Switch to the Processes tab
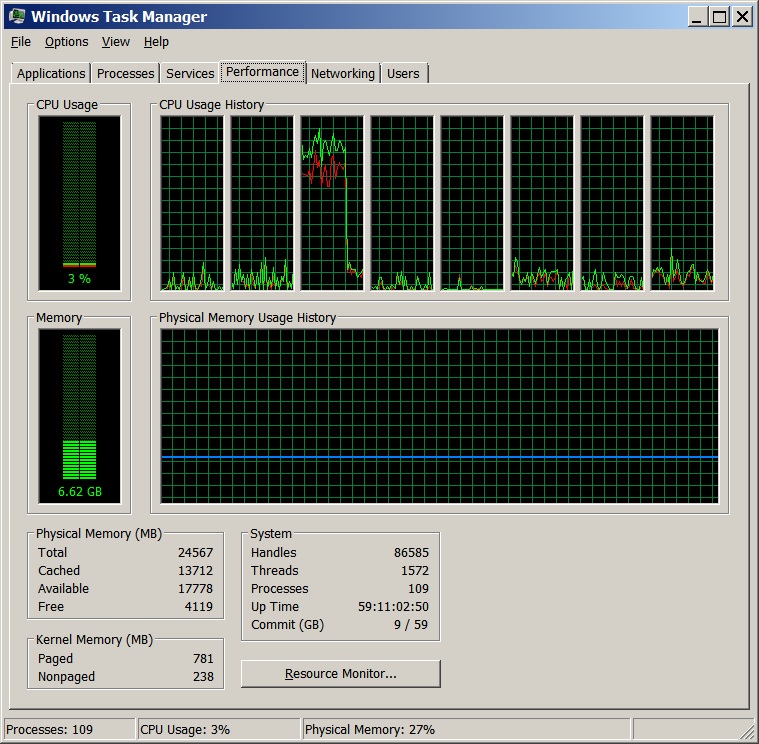This screenshot has width=759, height=744. coord(125,74)
